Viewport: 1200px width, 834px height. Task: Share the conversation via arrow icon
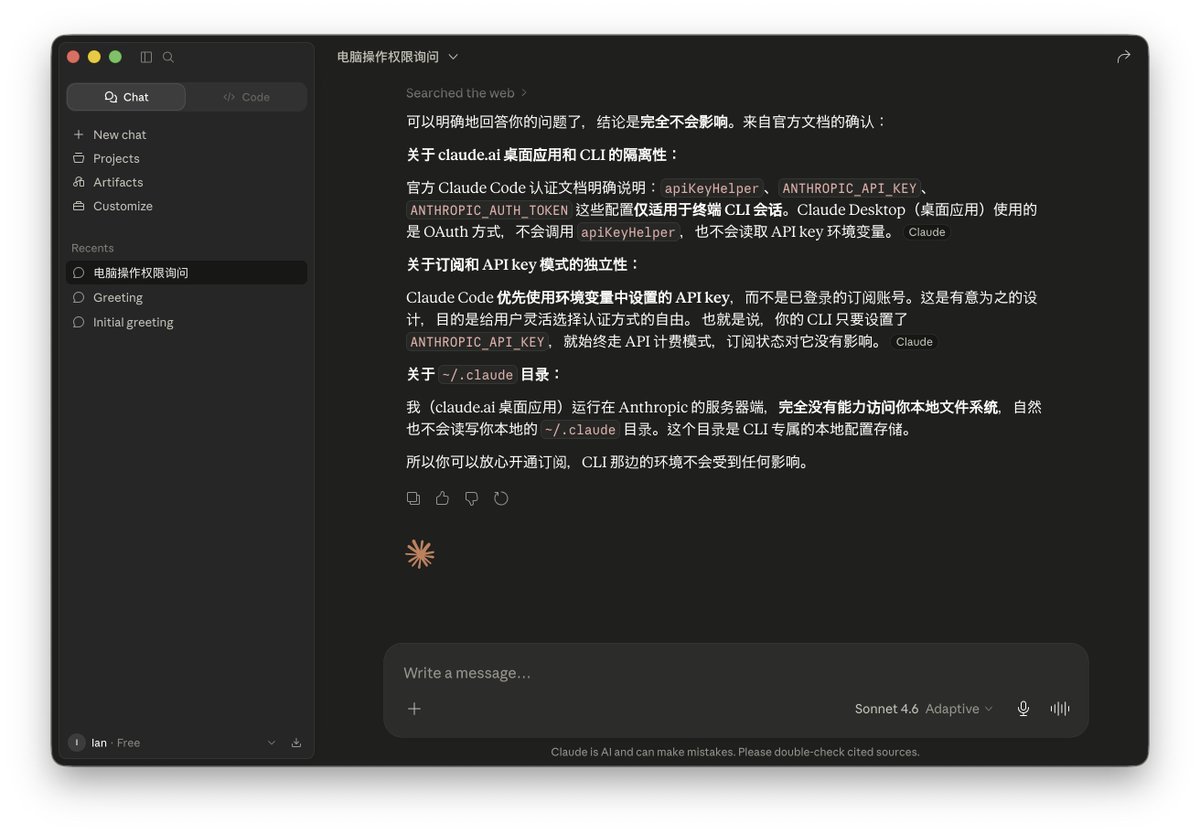(x=1123, y=57)
